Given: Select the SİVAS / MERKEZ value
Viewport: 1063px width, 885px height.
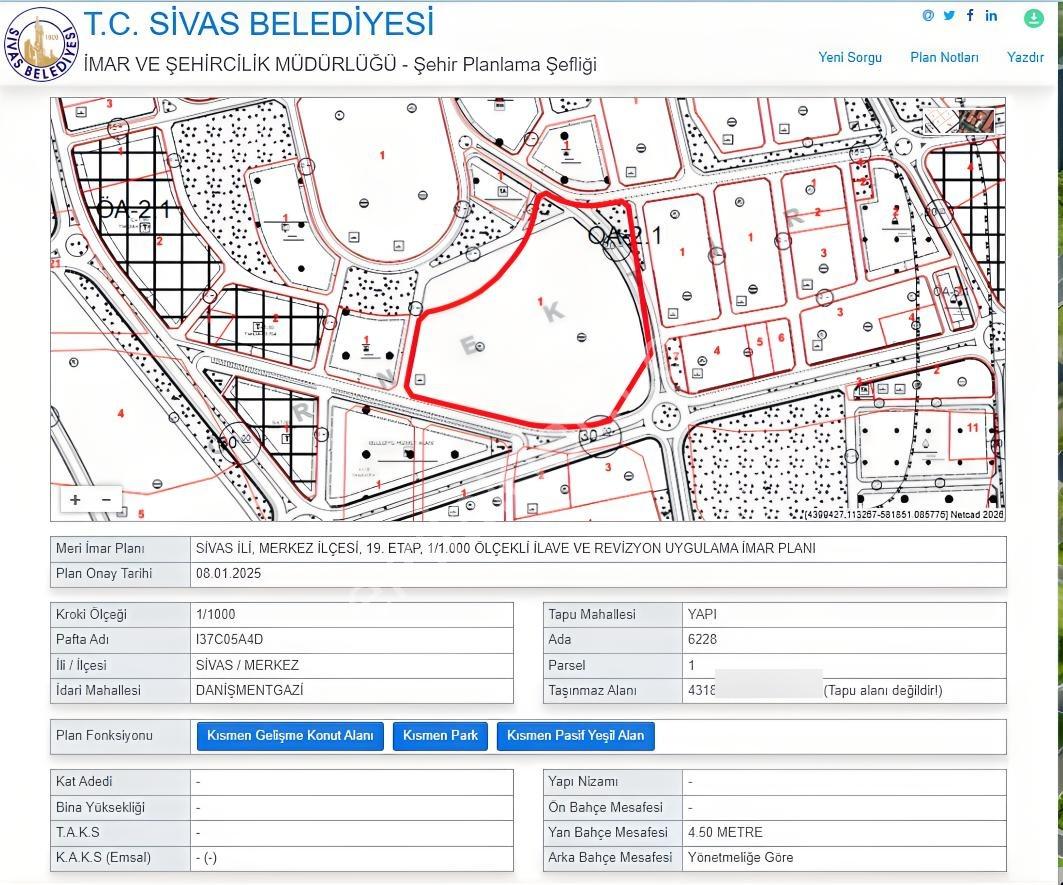Looking at the screenshot, I should (x=247, y=665).
